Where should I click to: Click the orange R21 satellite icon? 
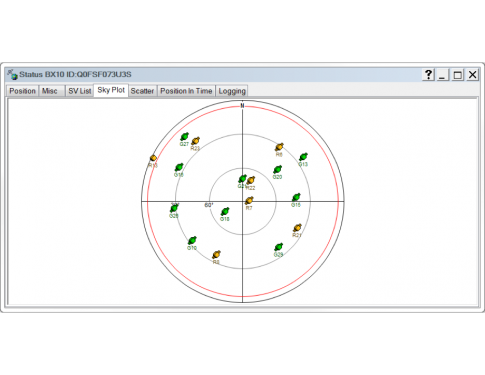tap(297, 228)
